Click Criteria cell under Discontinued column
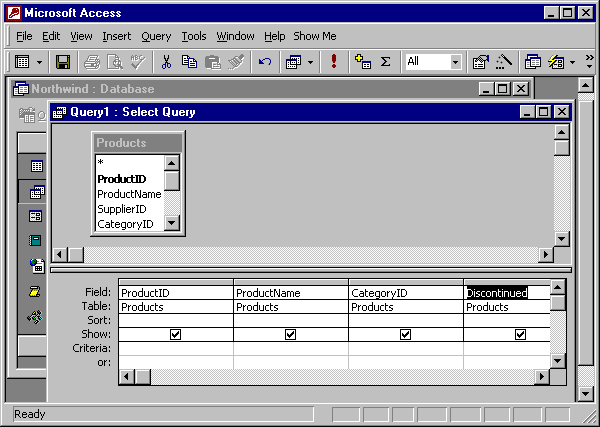This screenshot has height=427, width=600. 507,349
